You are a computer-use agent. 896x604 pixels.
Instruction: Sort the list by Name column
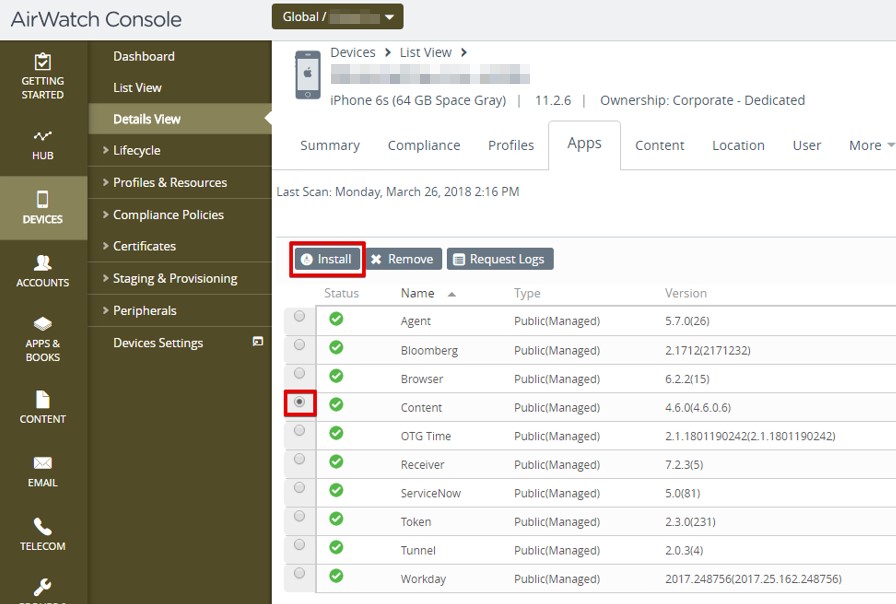pos(418,293)
